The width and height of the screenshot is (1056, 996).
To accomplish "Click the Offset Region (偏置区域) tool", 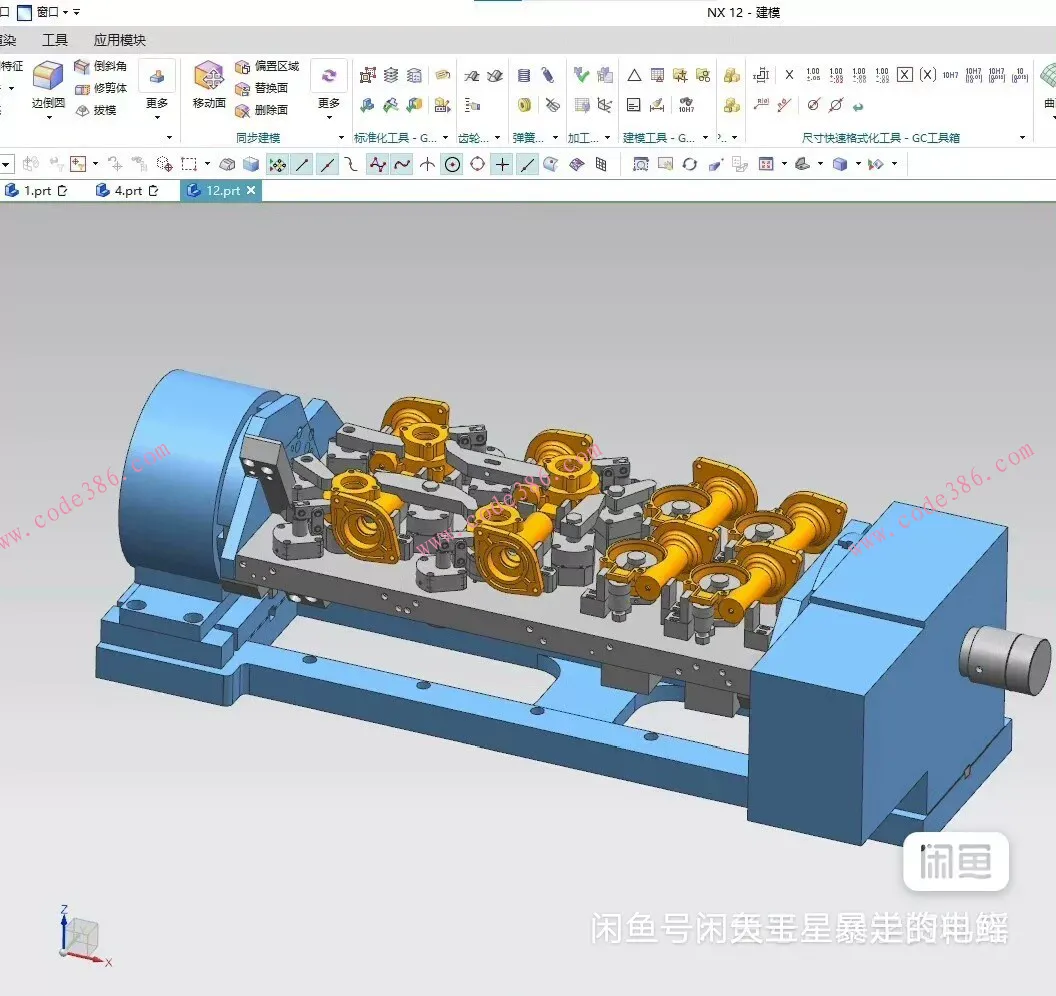I will [x=266, y=66].
